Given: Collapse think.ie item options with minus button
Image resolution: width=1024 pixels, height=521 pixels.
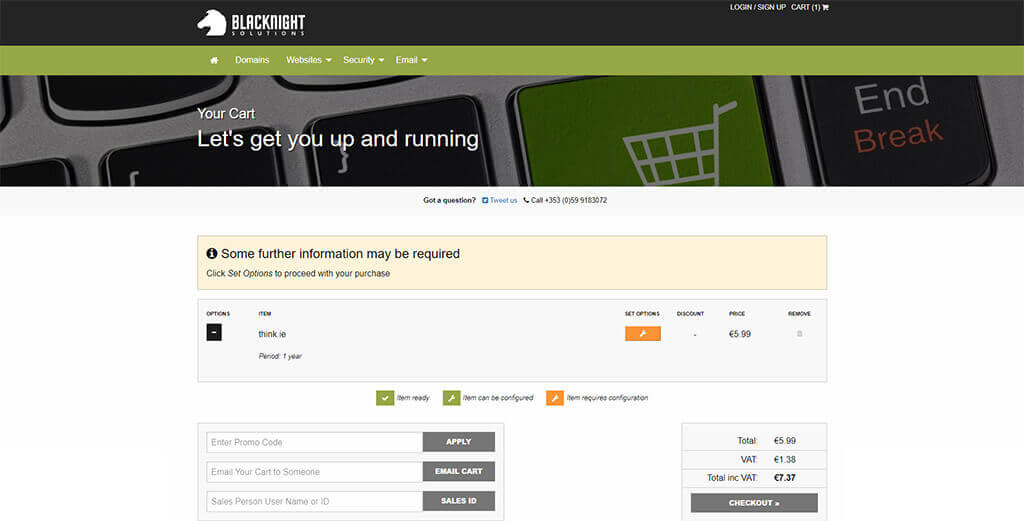Looking at the screenshot, I should click(214, 333).
